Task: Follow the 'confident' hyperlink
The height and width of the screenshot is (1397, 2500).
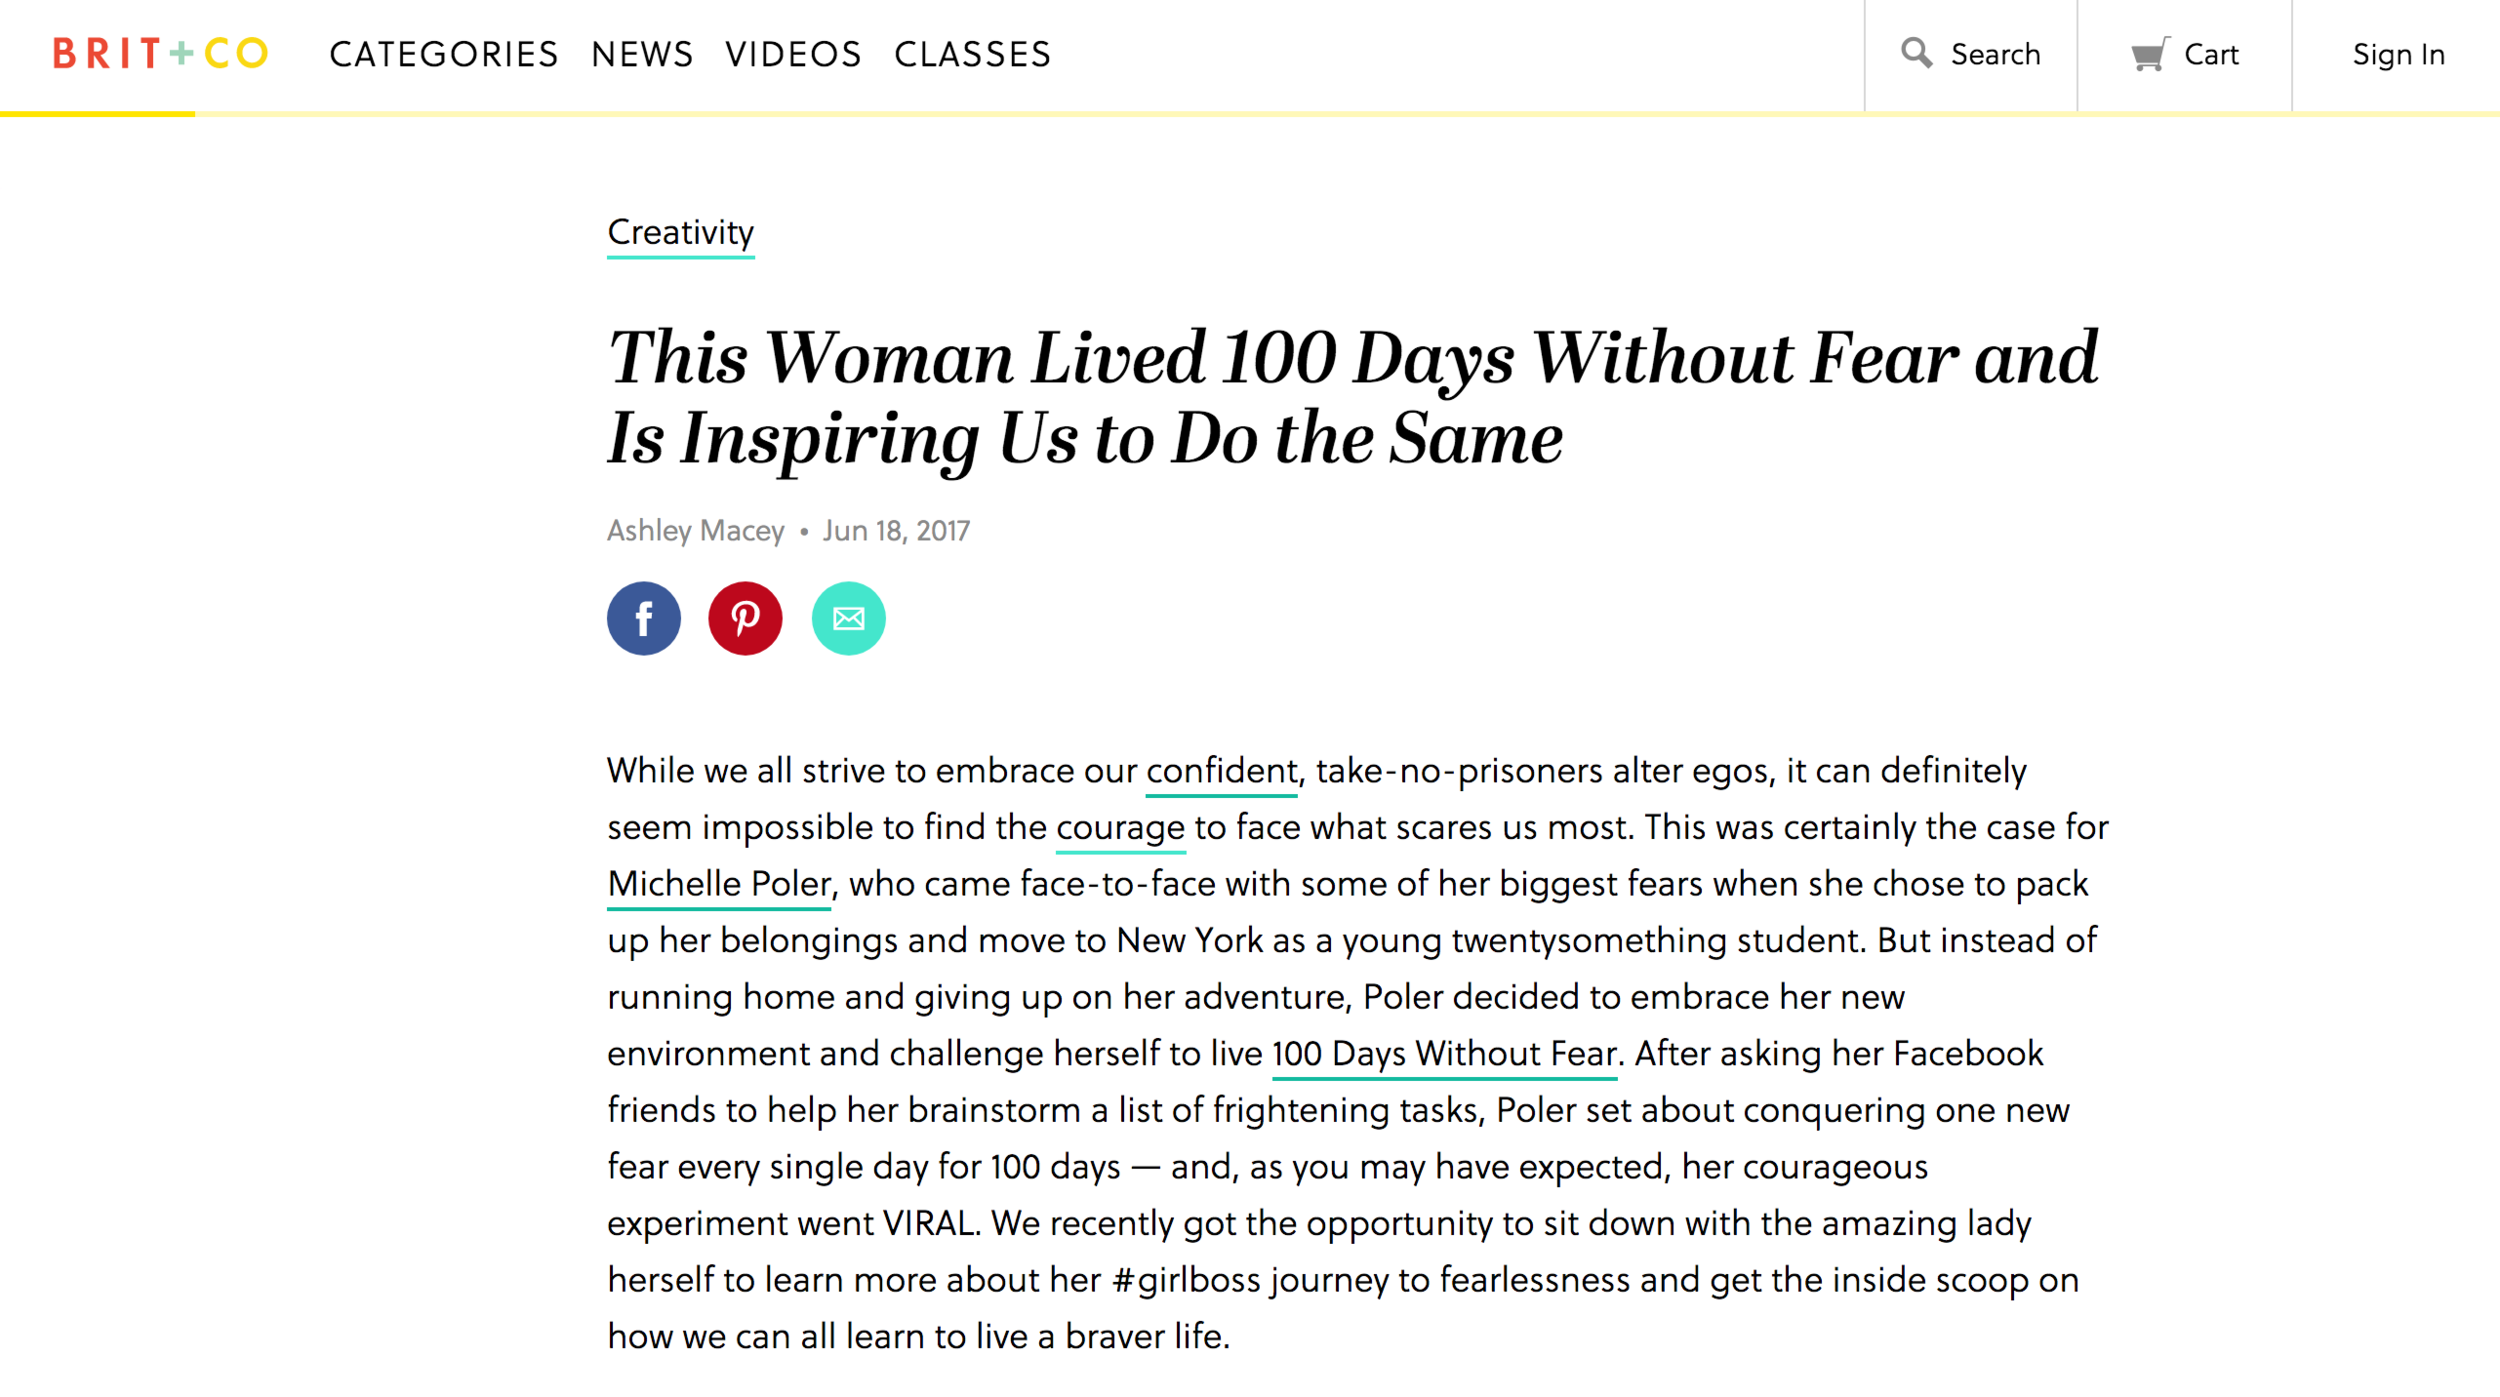Action: 1221,771
